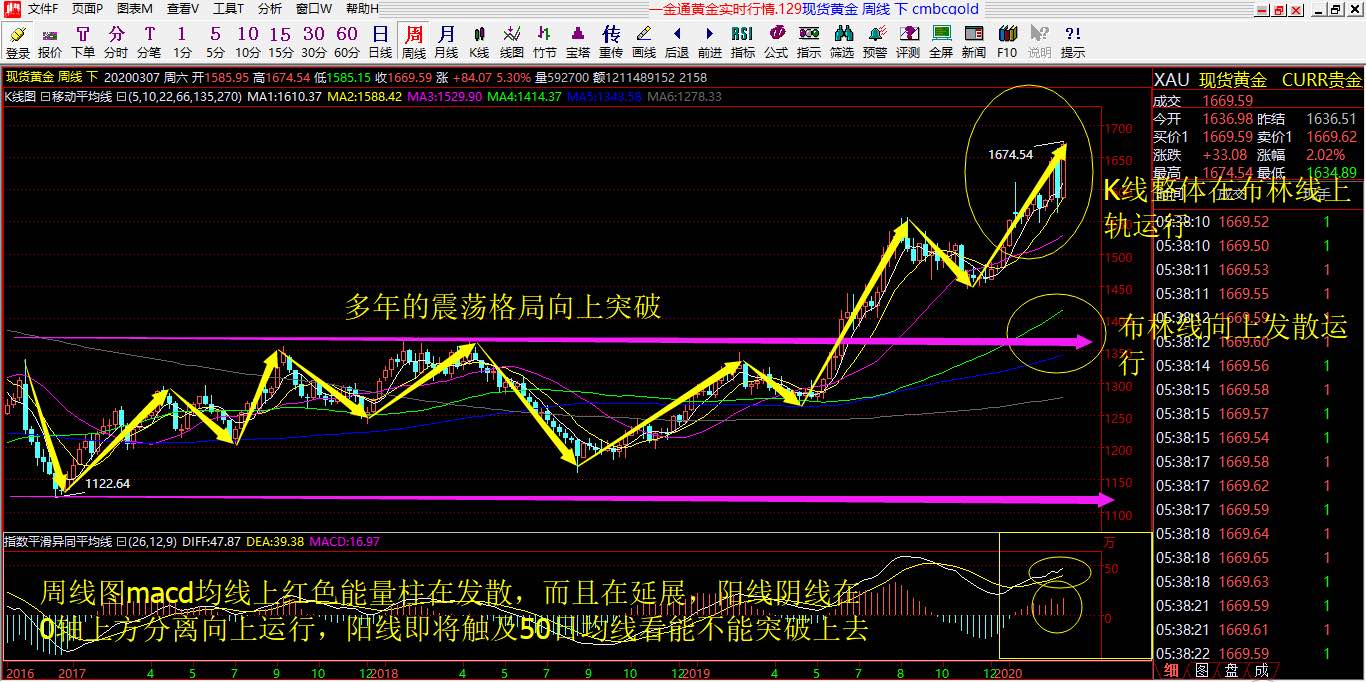Image resolution: width=1366 pixels, height=682 pixels.
Task: Enter 全屏 full screen mode
Action: click(x=941, y=42)
